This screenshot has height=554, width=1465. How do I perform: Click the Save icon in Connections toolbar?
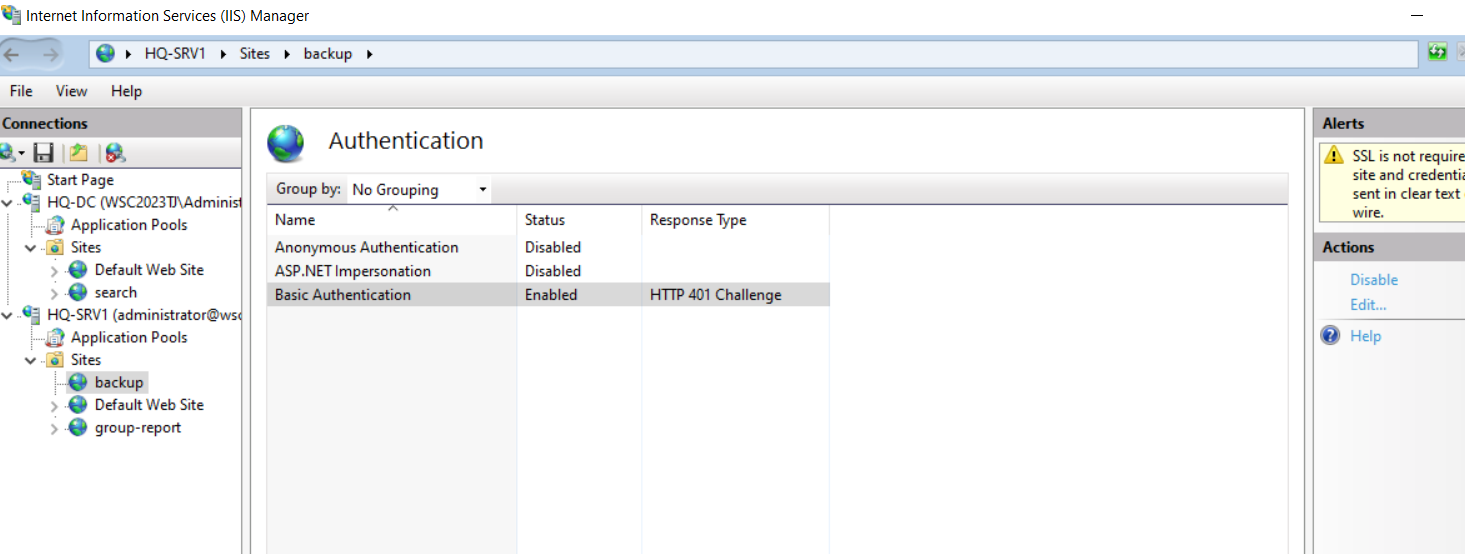click(43, 153)
